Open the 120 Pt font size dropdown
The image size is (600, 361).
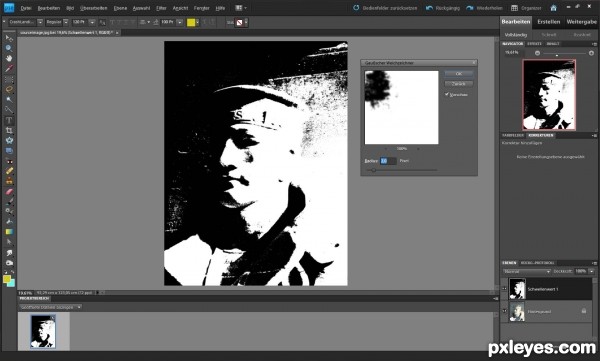pos(92,22)
